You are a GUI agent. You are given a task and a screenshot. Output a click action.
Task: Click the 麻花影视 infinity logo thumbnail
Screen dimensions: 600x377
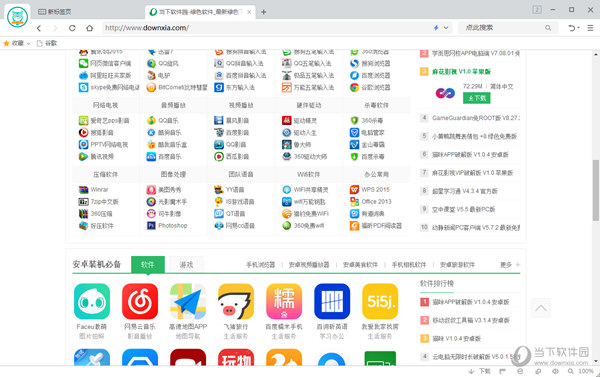coord(445,92)
